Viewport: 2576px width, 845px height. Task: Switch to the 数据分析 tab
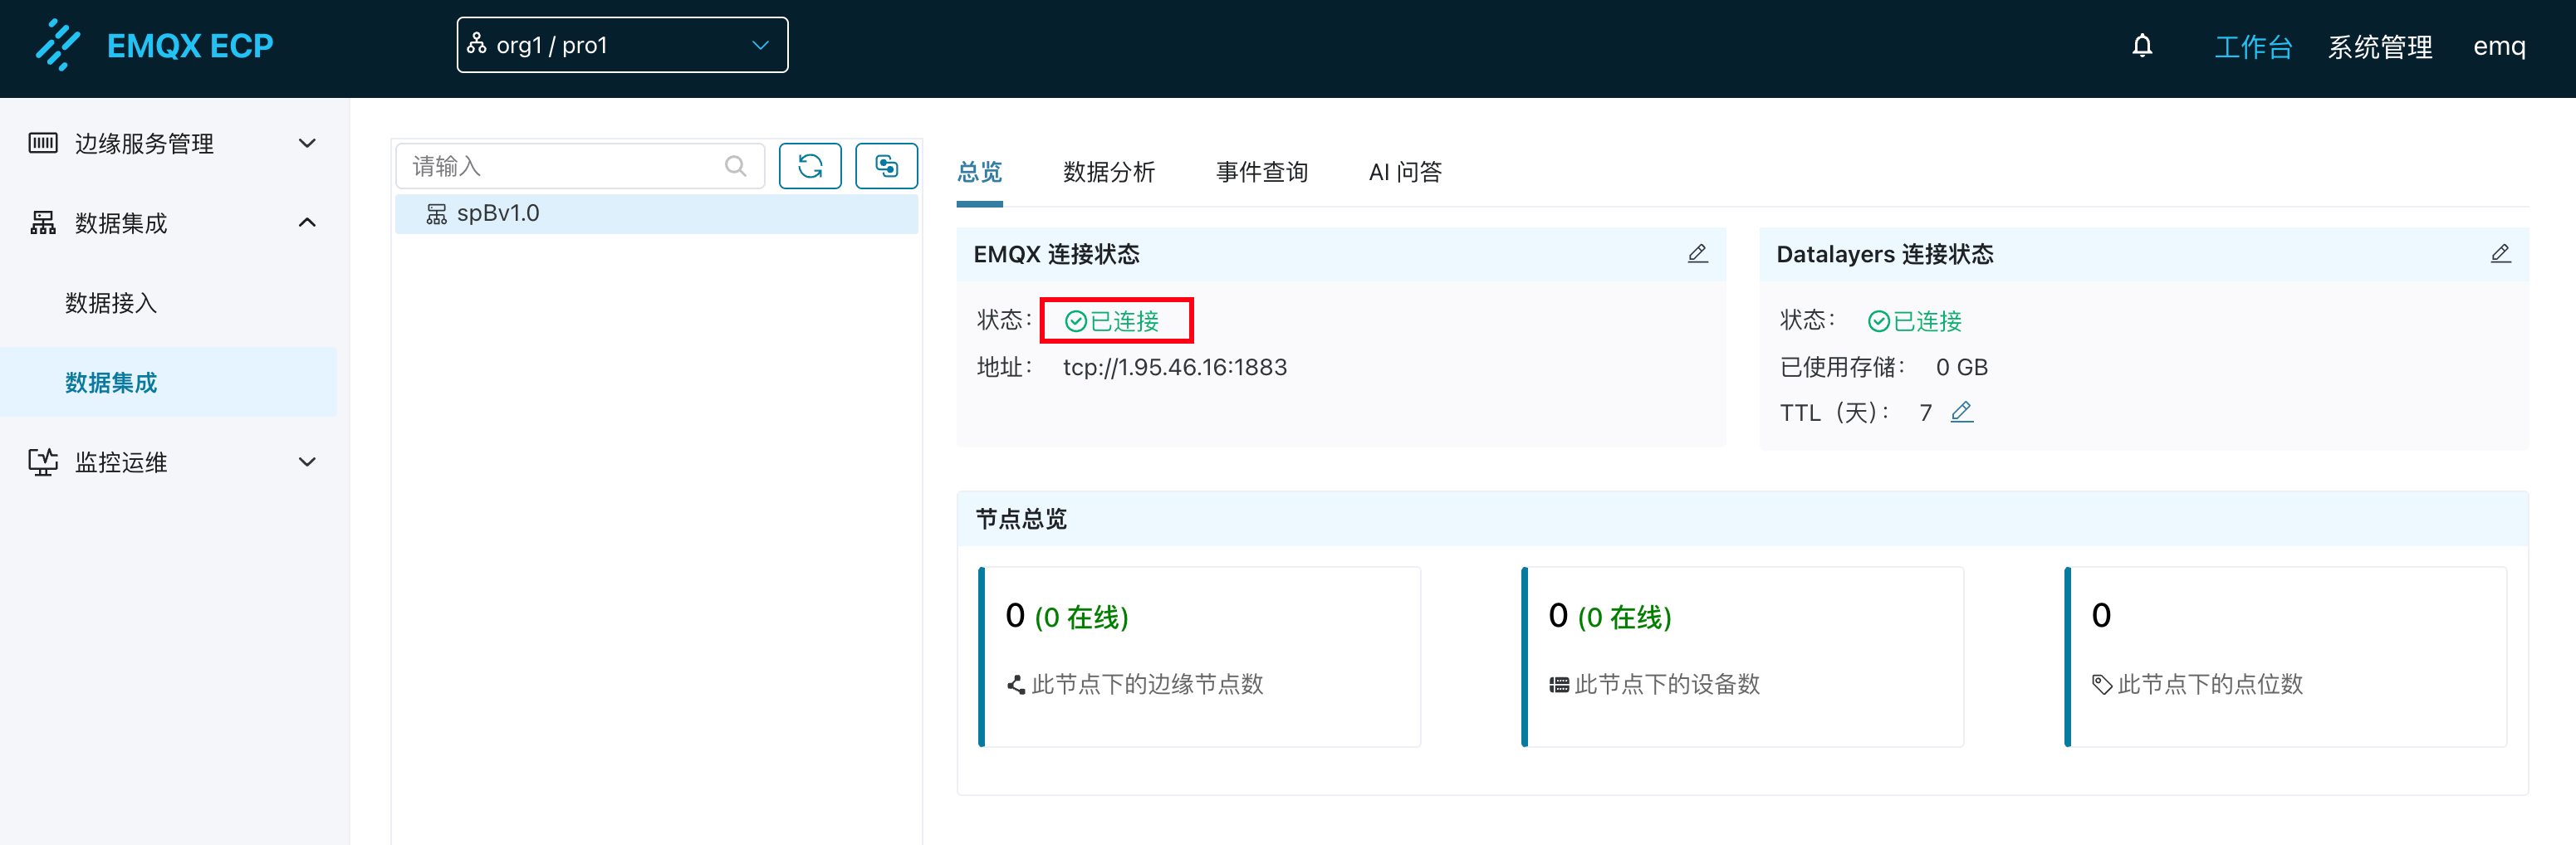click(1108, 172)
